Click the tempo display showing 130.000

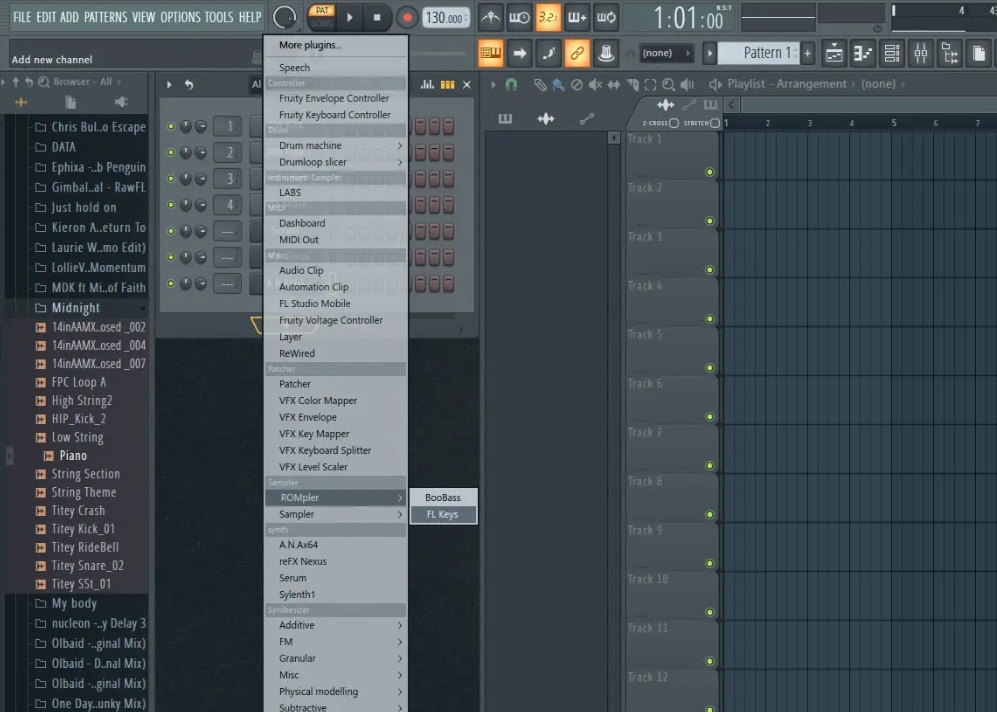tap(443, 16)
